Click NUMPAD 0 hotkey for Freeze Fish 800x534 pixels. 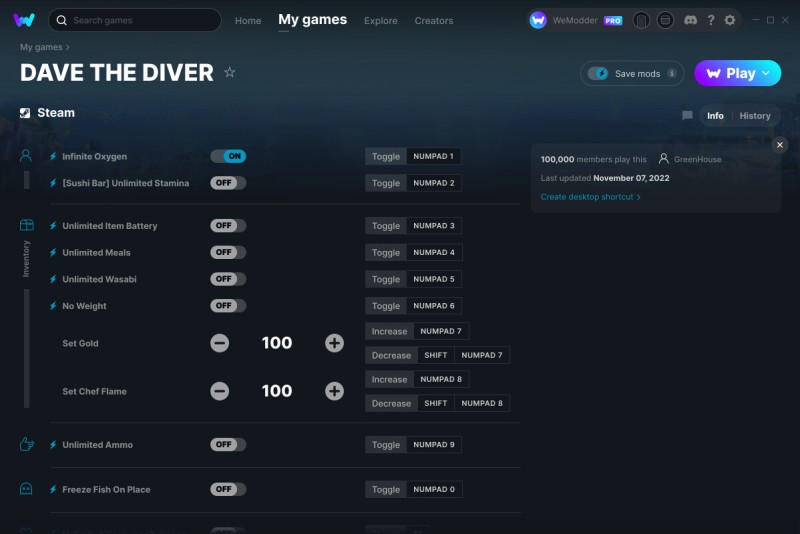coord(434,489)
